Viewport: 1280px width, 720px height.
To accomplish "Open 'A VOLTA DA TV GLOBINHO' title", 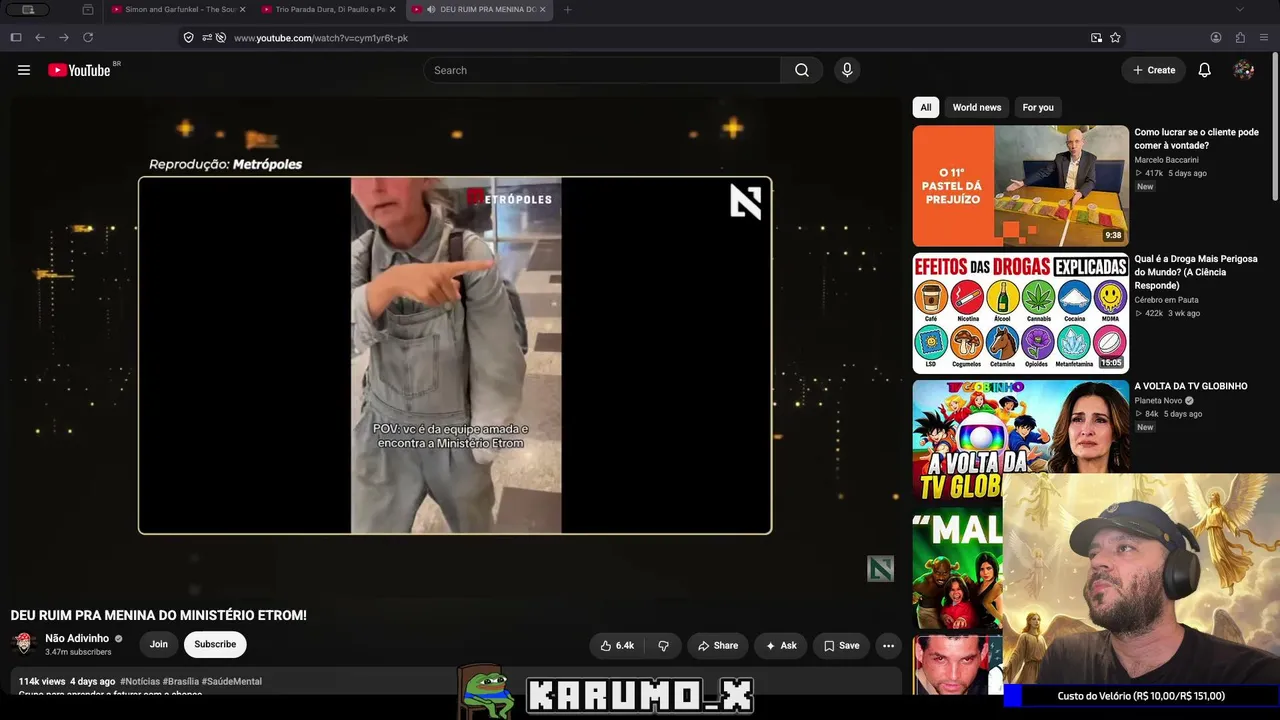I will [x=1191, y=386].
